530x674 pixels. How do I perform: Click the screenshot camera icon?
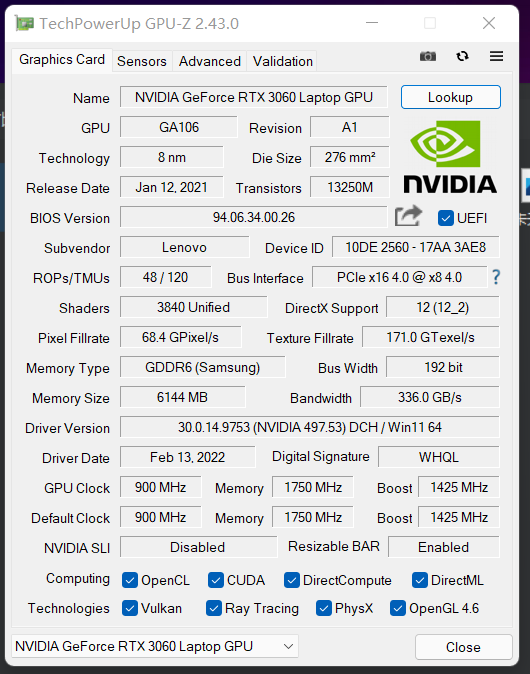(428, 56)
